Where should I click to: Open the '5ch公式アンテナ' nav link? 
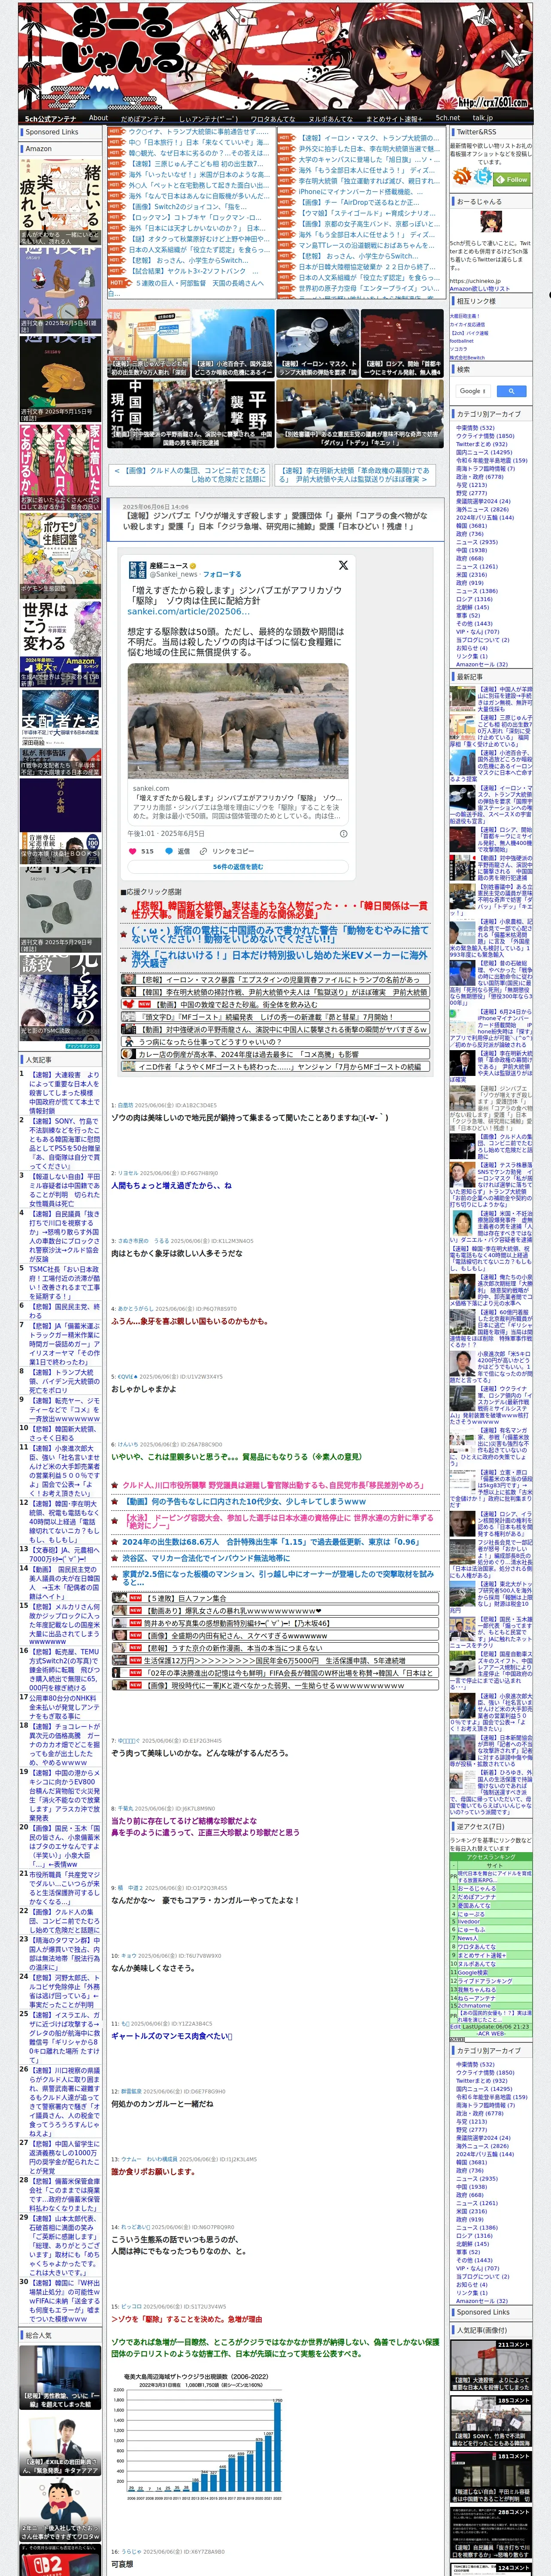pos(50,118)
